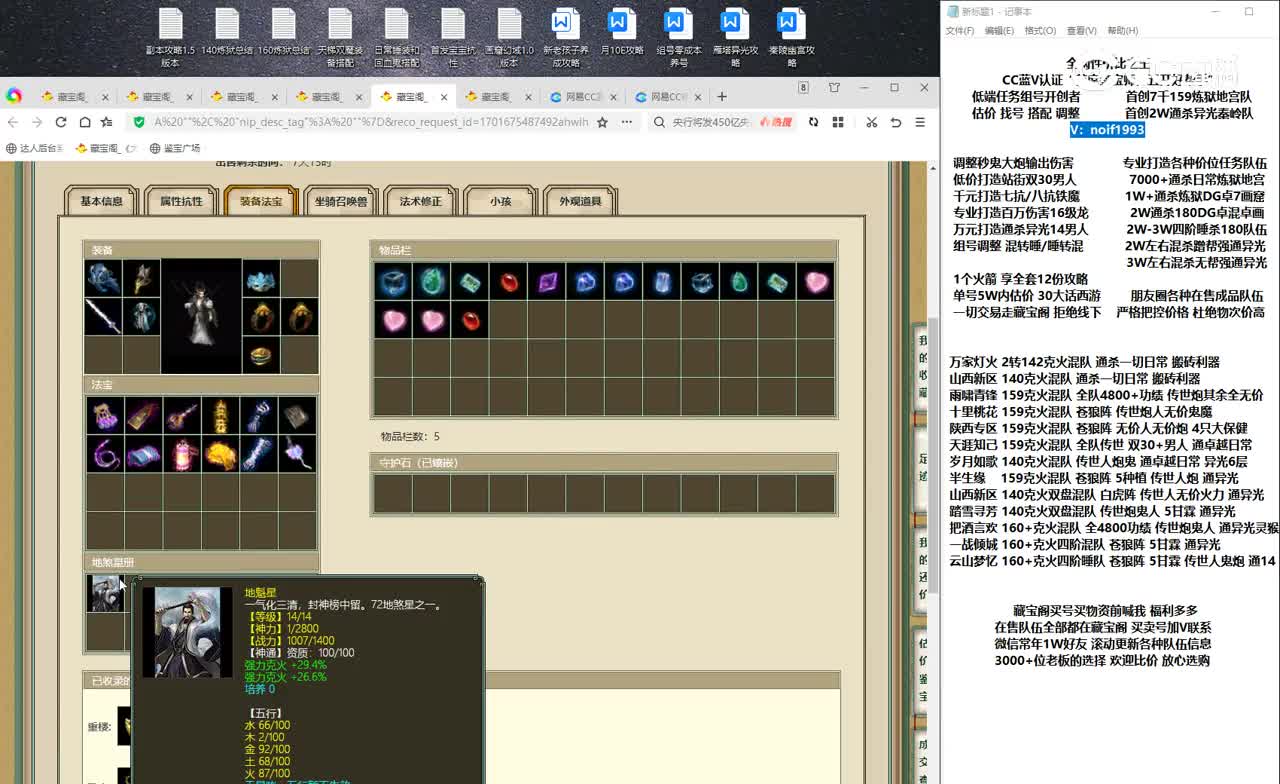The image size is (1280, 784).
Task: Click the gray book treasure icon
Action: (297, 415)
